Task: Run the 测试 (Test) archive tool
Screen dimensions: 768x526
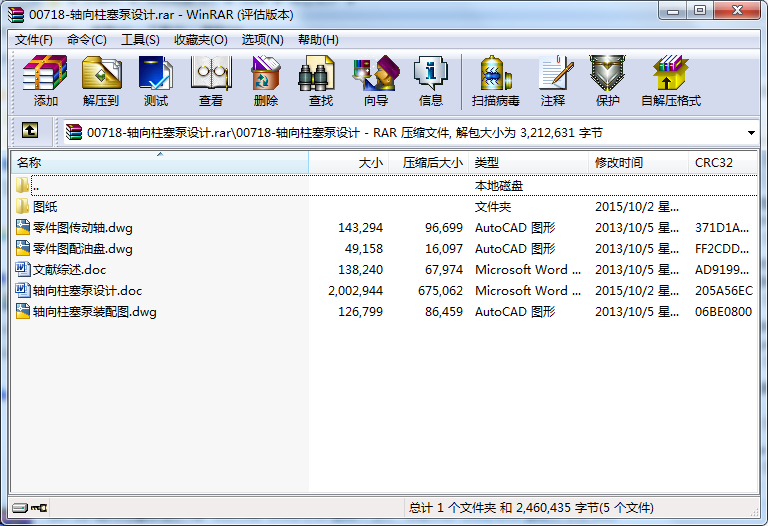Action: pyautogui.click(x=156, y=81)
